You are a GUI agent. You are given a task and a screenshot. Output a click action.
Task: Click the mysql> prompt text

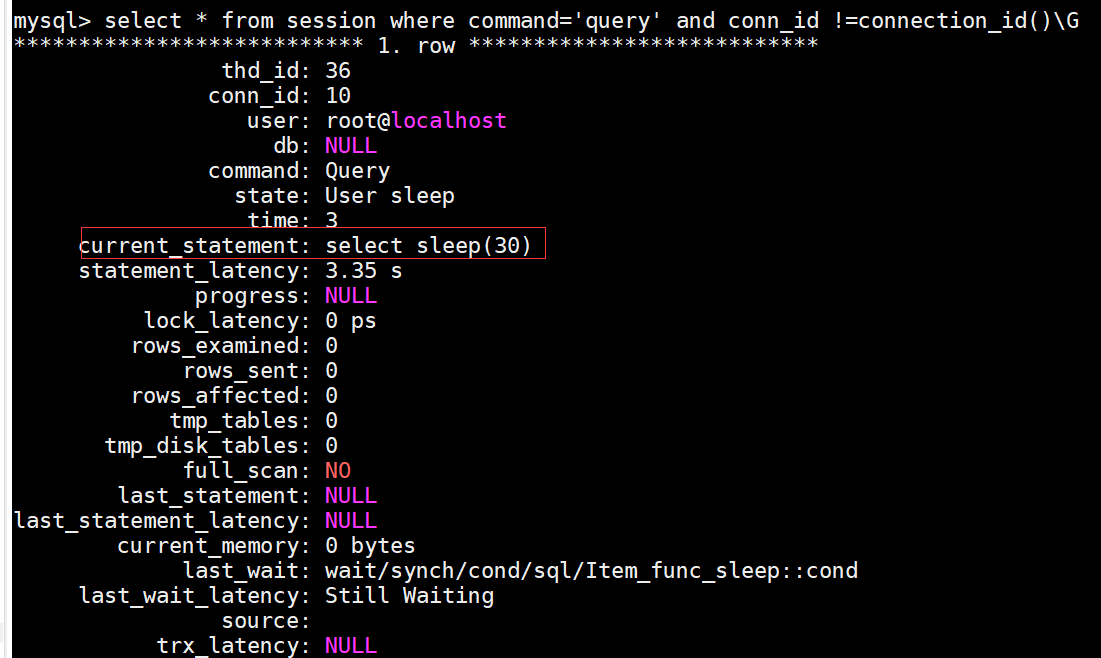click(x=52, y=21)
